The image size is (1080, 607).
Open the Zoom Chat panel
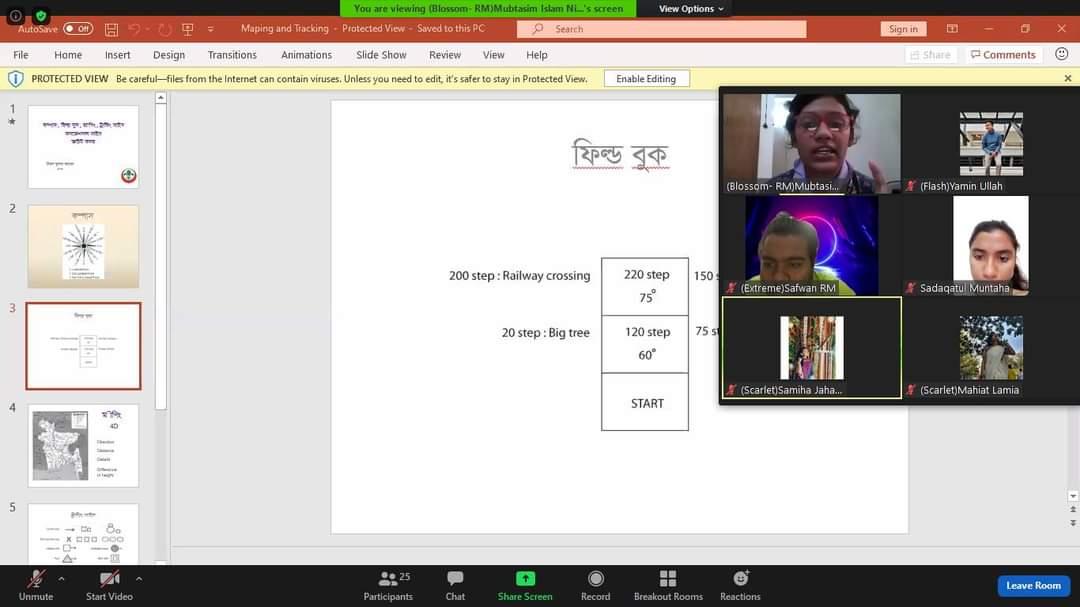coord(455,580)
